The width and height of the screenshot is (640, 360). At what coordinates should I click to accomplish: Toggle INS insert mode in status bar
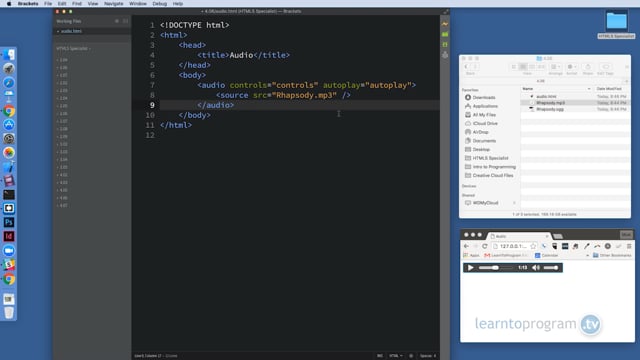coord(380,356)
